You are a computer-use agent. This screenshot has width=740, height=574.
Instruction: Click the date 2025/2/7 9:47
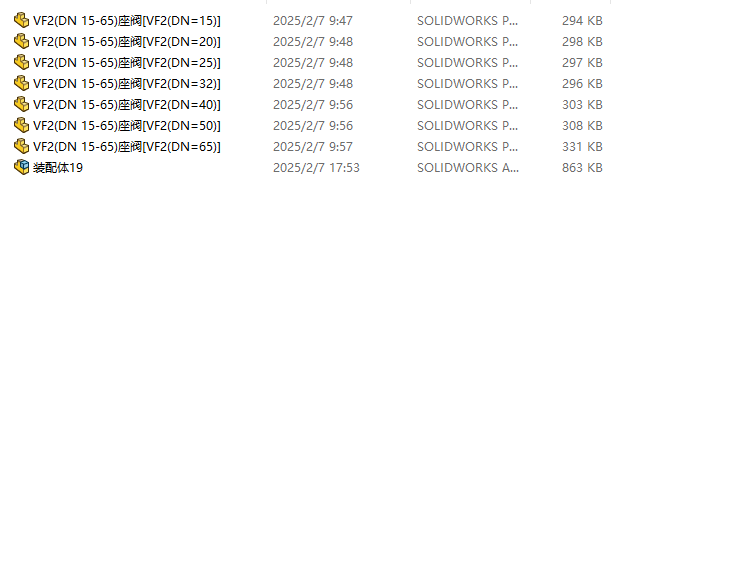point(313,21)
